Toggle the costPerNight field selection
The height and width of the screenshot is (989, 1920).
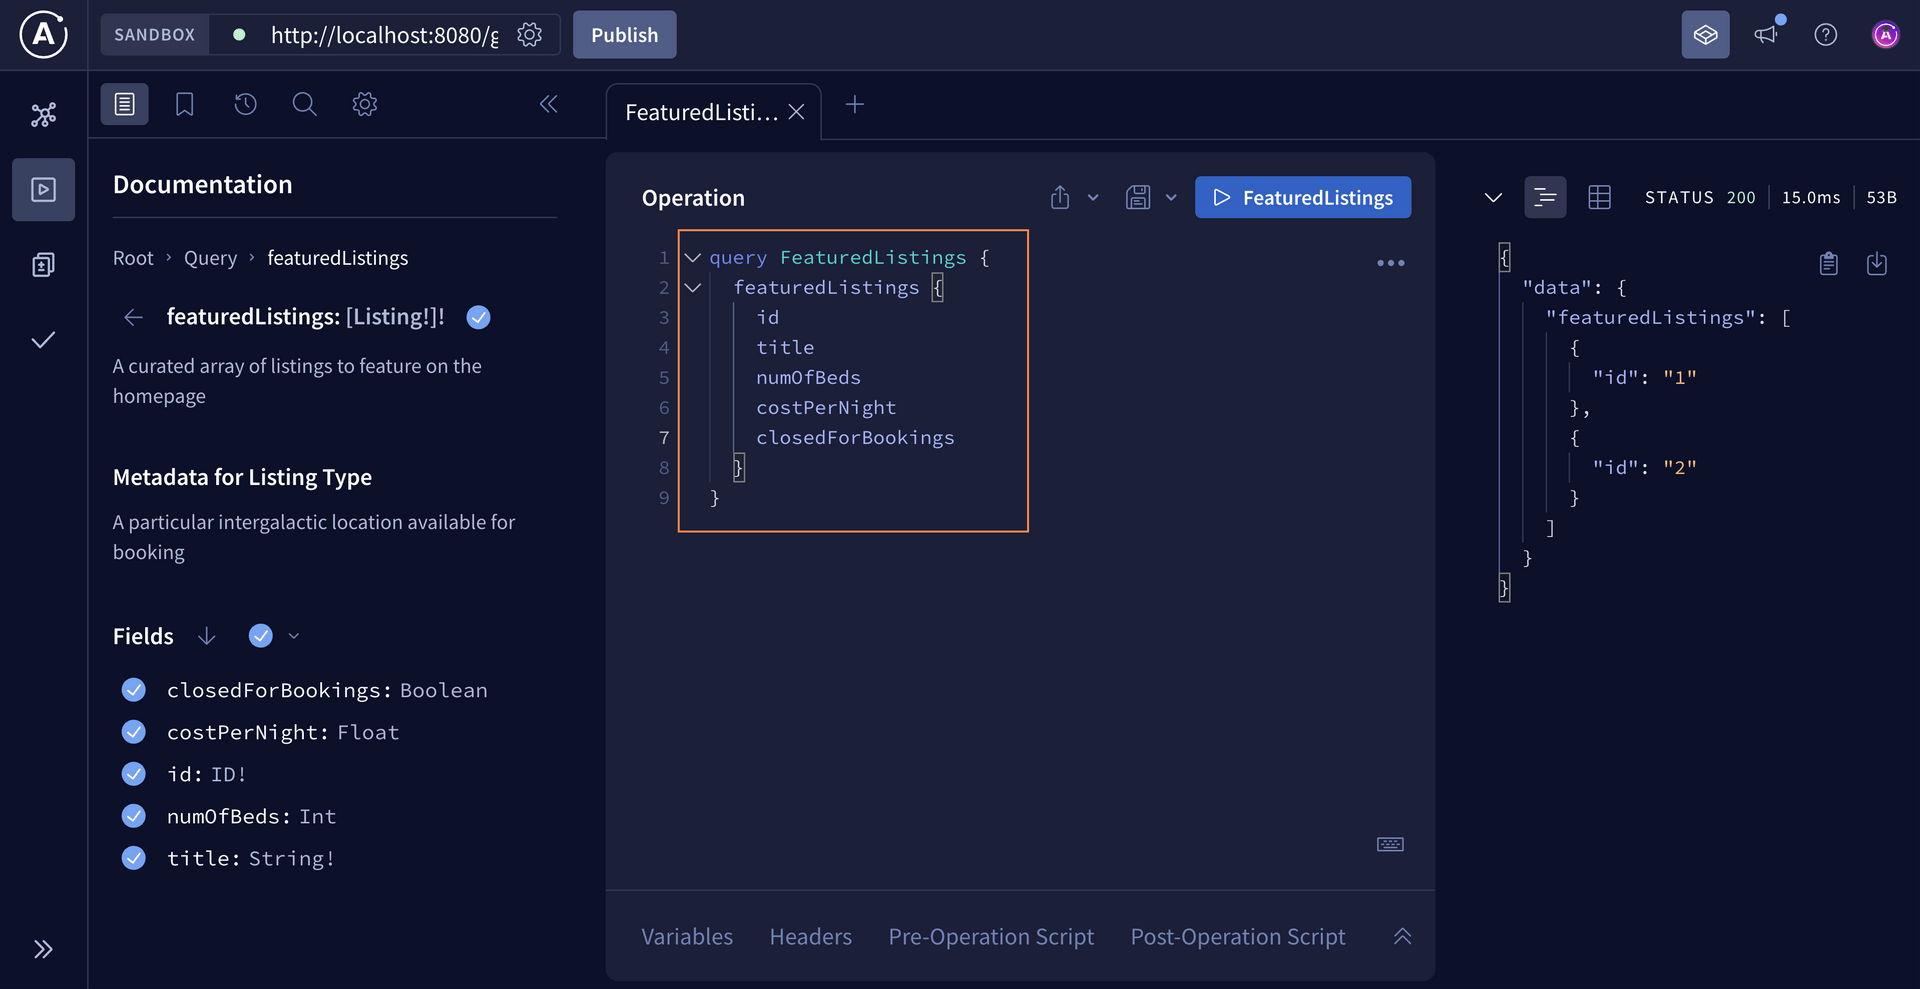(133, 732)
